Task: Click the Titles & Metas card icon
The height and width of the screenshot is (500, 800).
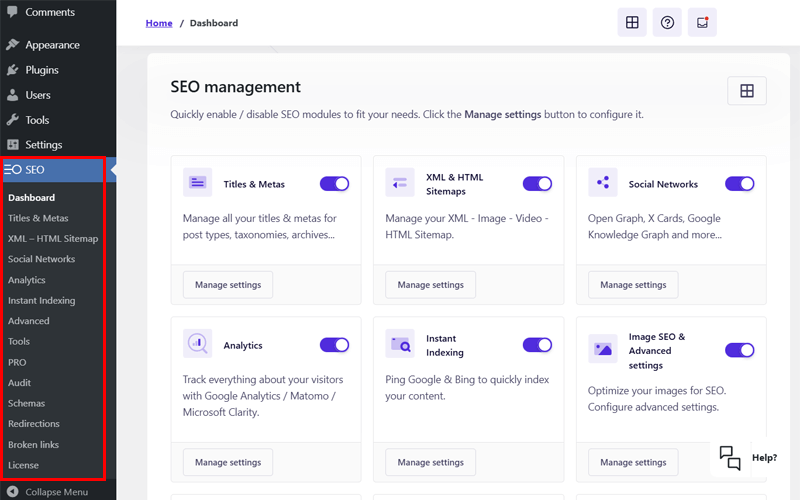Action: click(197, 182)
